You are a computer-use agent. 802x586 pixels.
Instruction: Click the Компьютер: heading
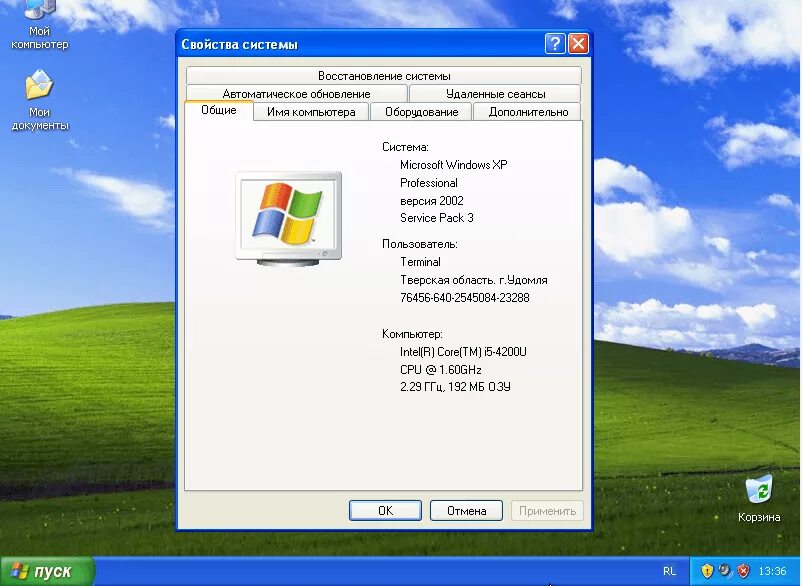coord(412,334)
